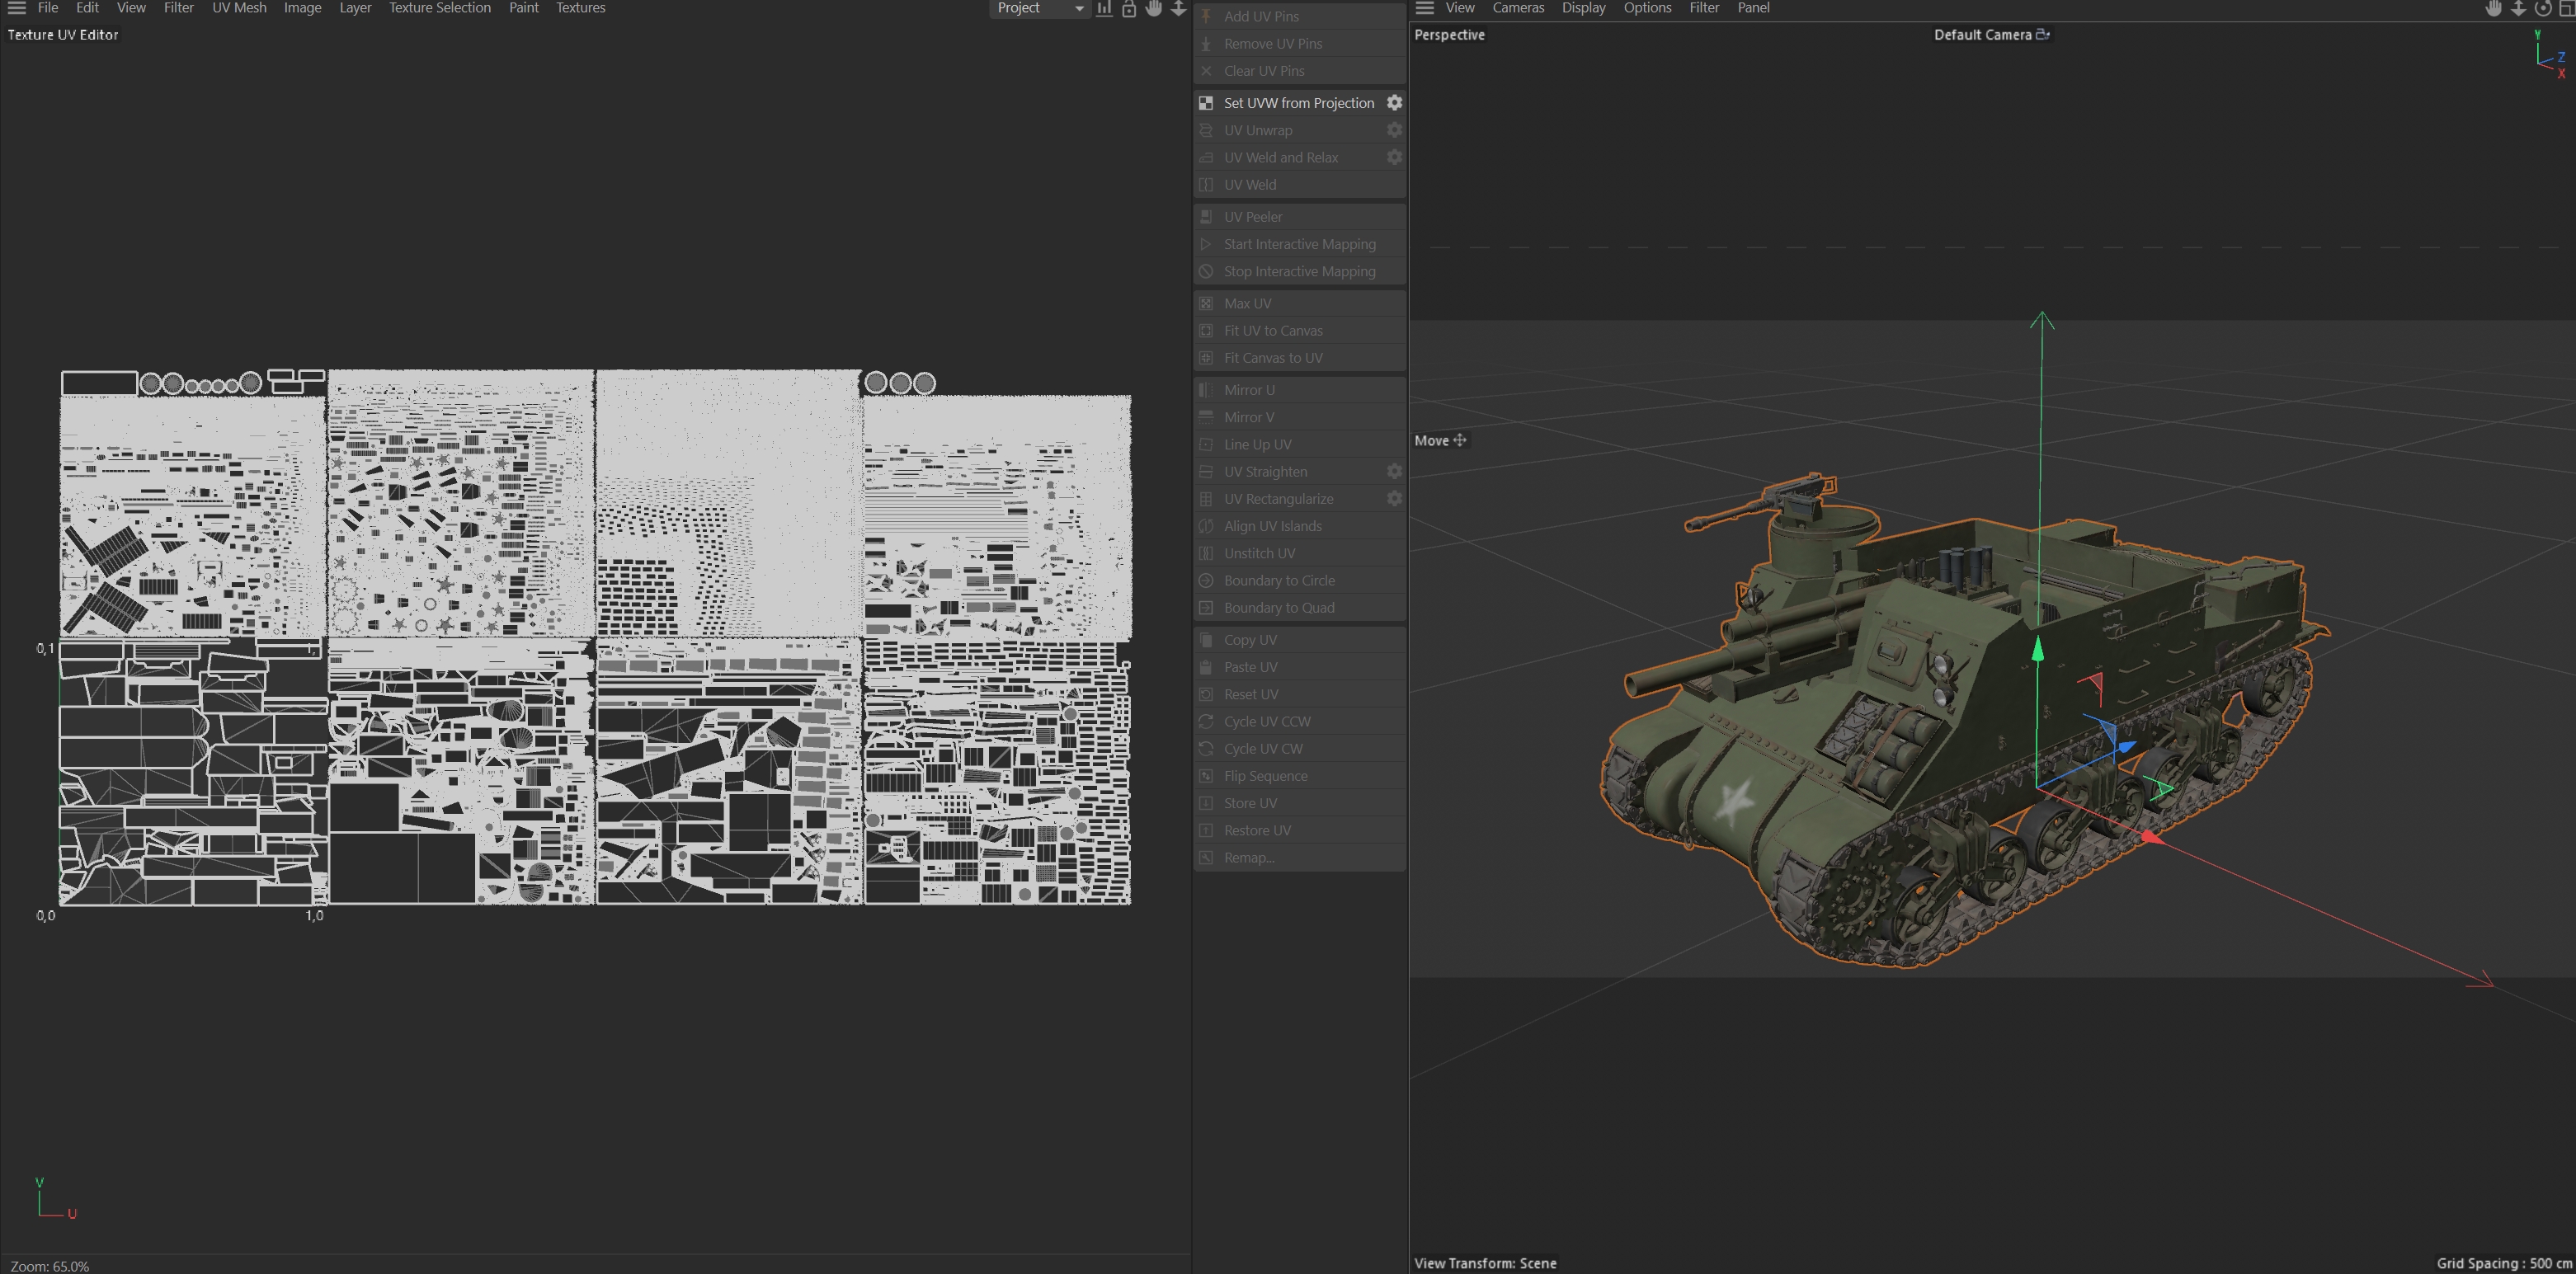
Task: Expand the Project dropdown
Action: coord(1040,8)
